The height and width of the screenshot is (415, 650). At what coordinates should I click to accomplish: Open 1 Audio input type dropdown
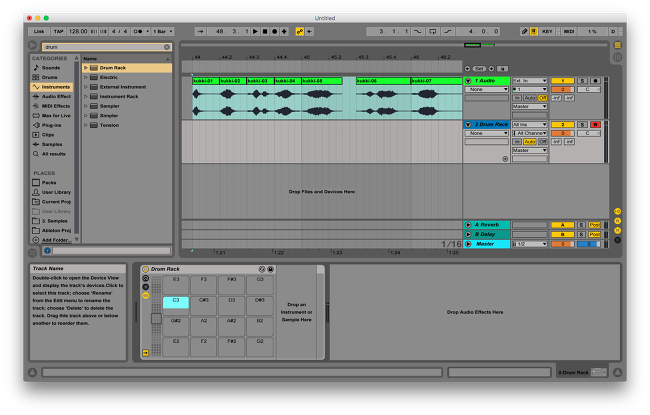click(530, 81)
